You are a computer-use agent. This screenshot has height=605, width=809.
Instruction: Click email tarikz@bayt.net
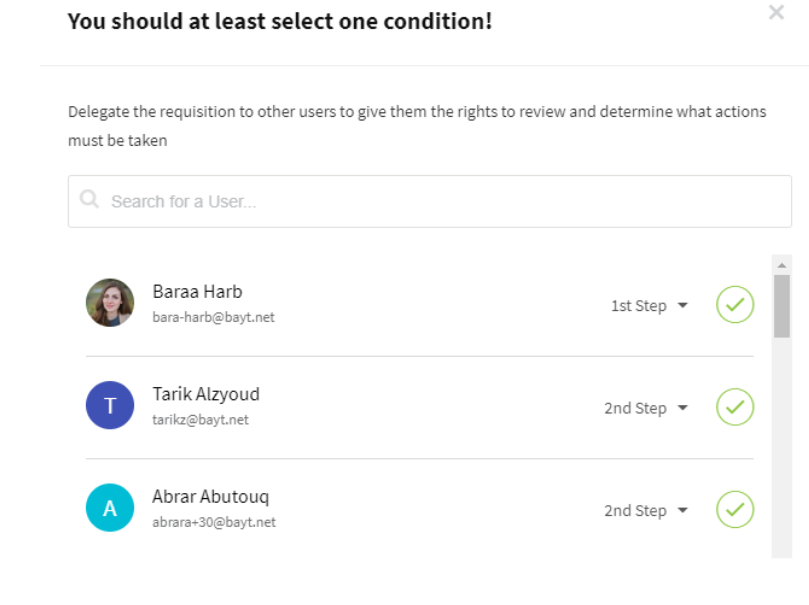pyautogui.click(x=200, y=420)
